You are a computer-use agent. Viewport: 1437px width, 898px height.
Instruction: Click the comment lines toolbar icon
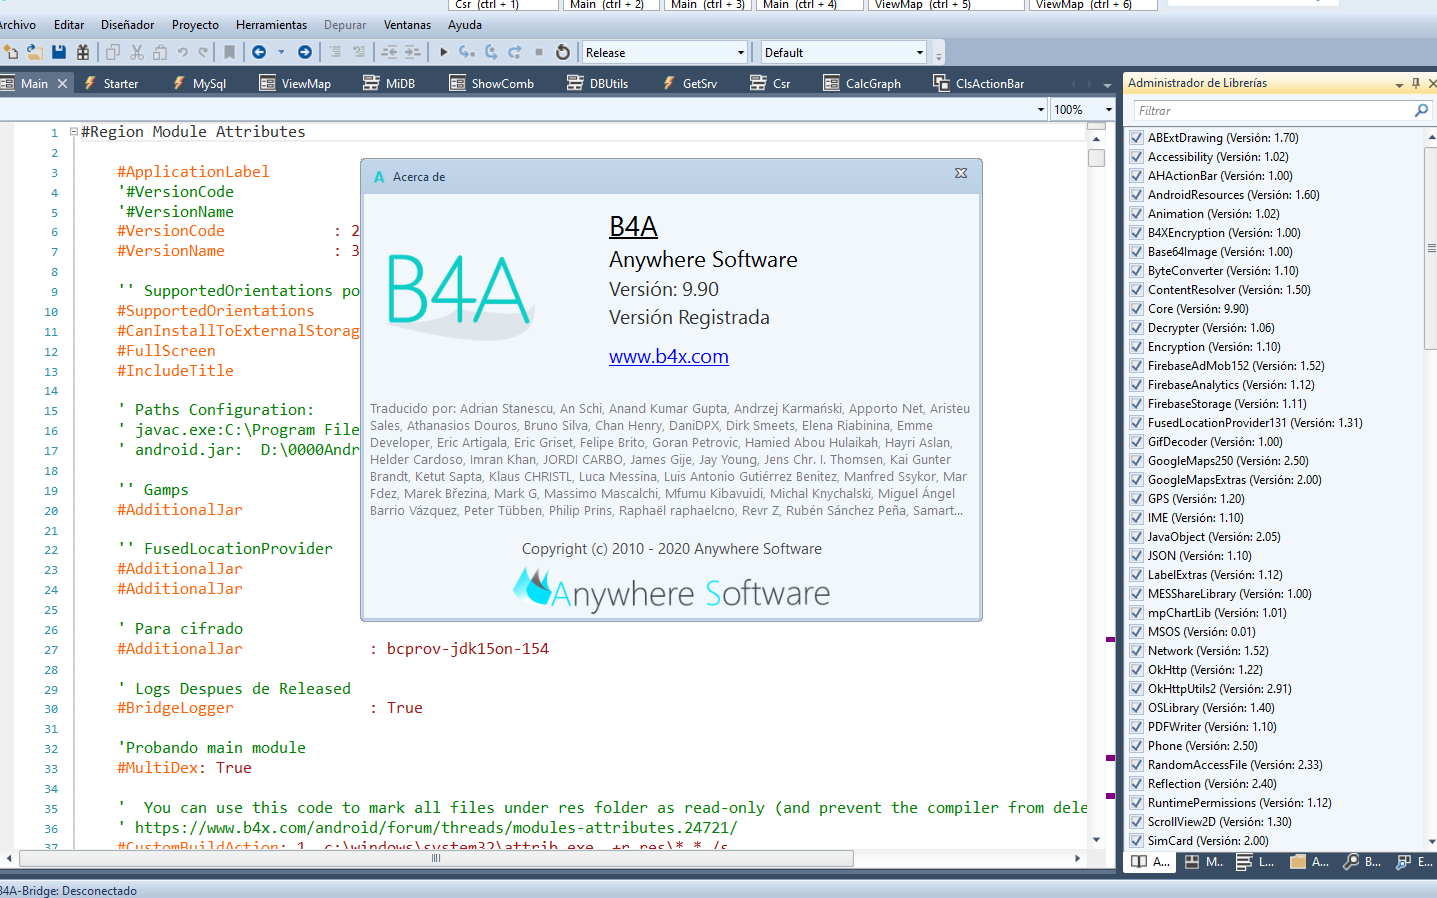(x=335, y=52)
